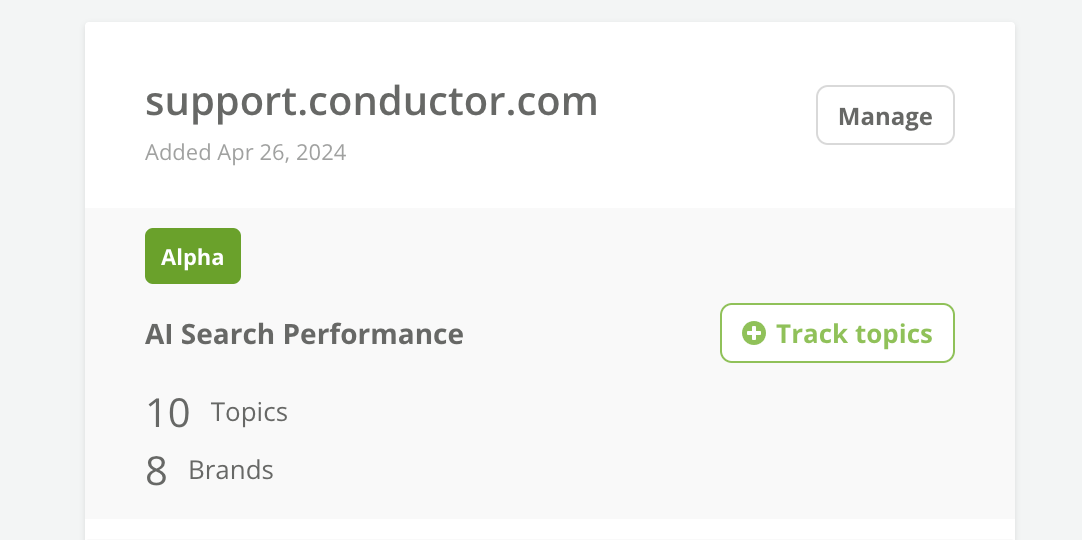Click the Added Apr 26, 2024 date text
Screen dimensions: 1082x540
(246, 152)
